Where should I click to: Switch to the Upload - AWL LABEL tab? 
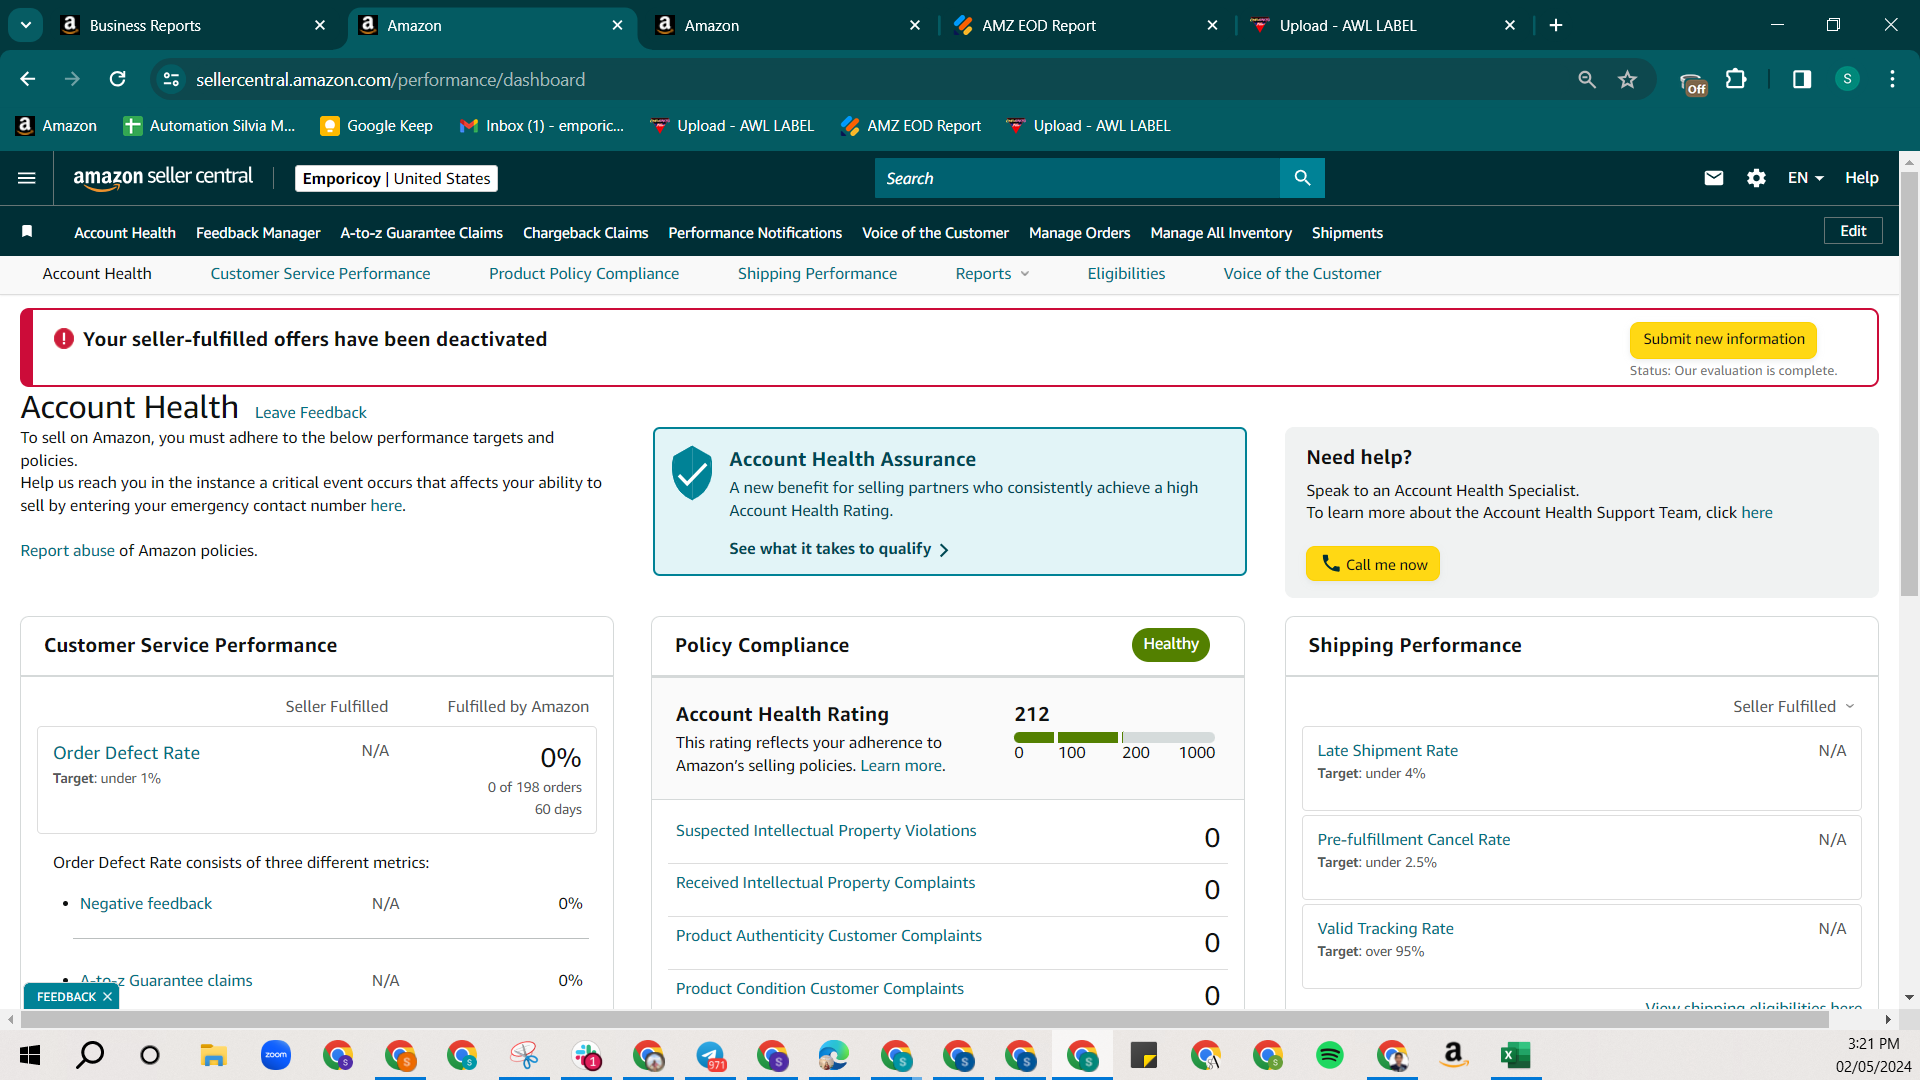[1385, 25]
